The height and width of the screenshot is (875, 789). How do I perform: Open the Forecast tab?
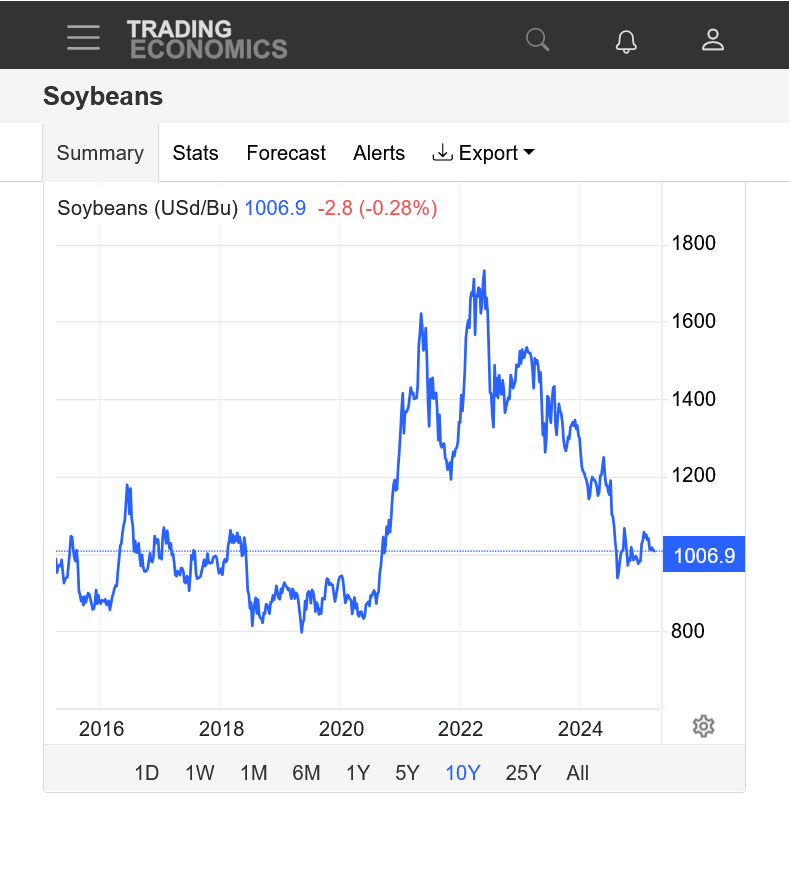286,153
